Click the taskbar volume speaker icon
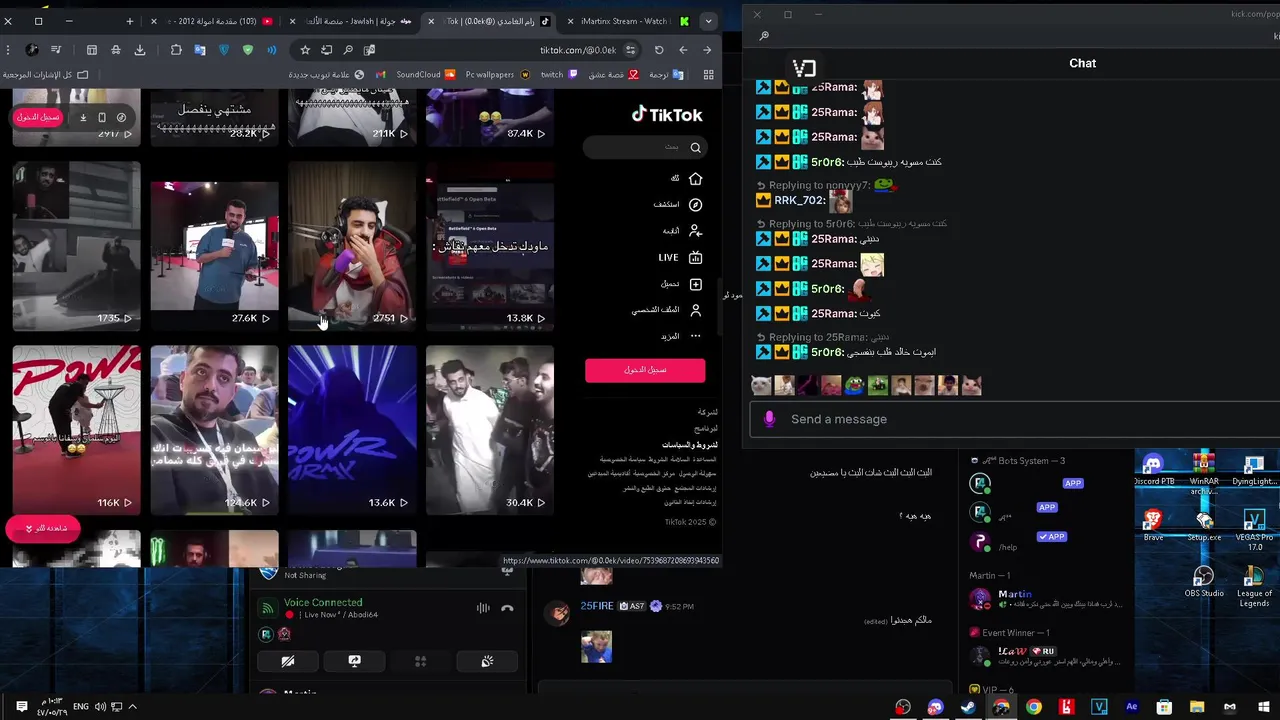 100,707
